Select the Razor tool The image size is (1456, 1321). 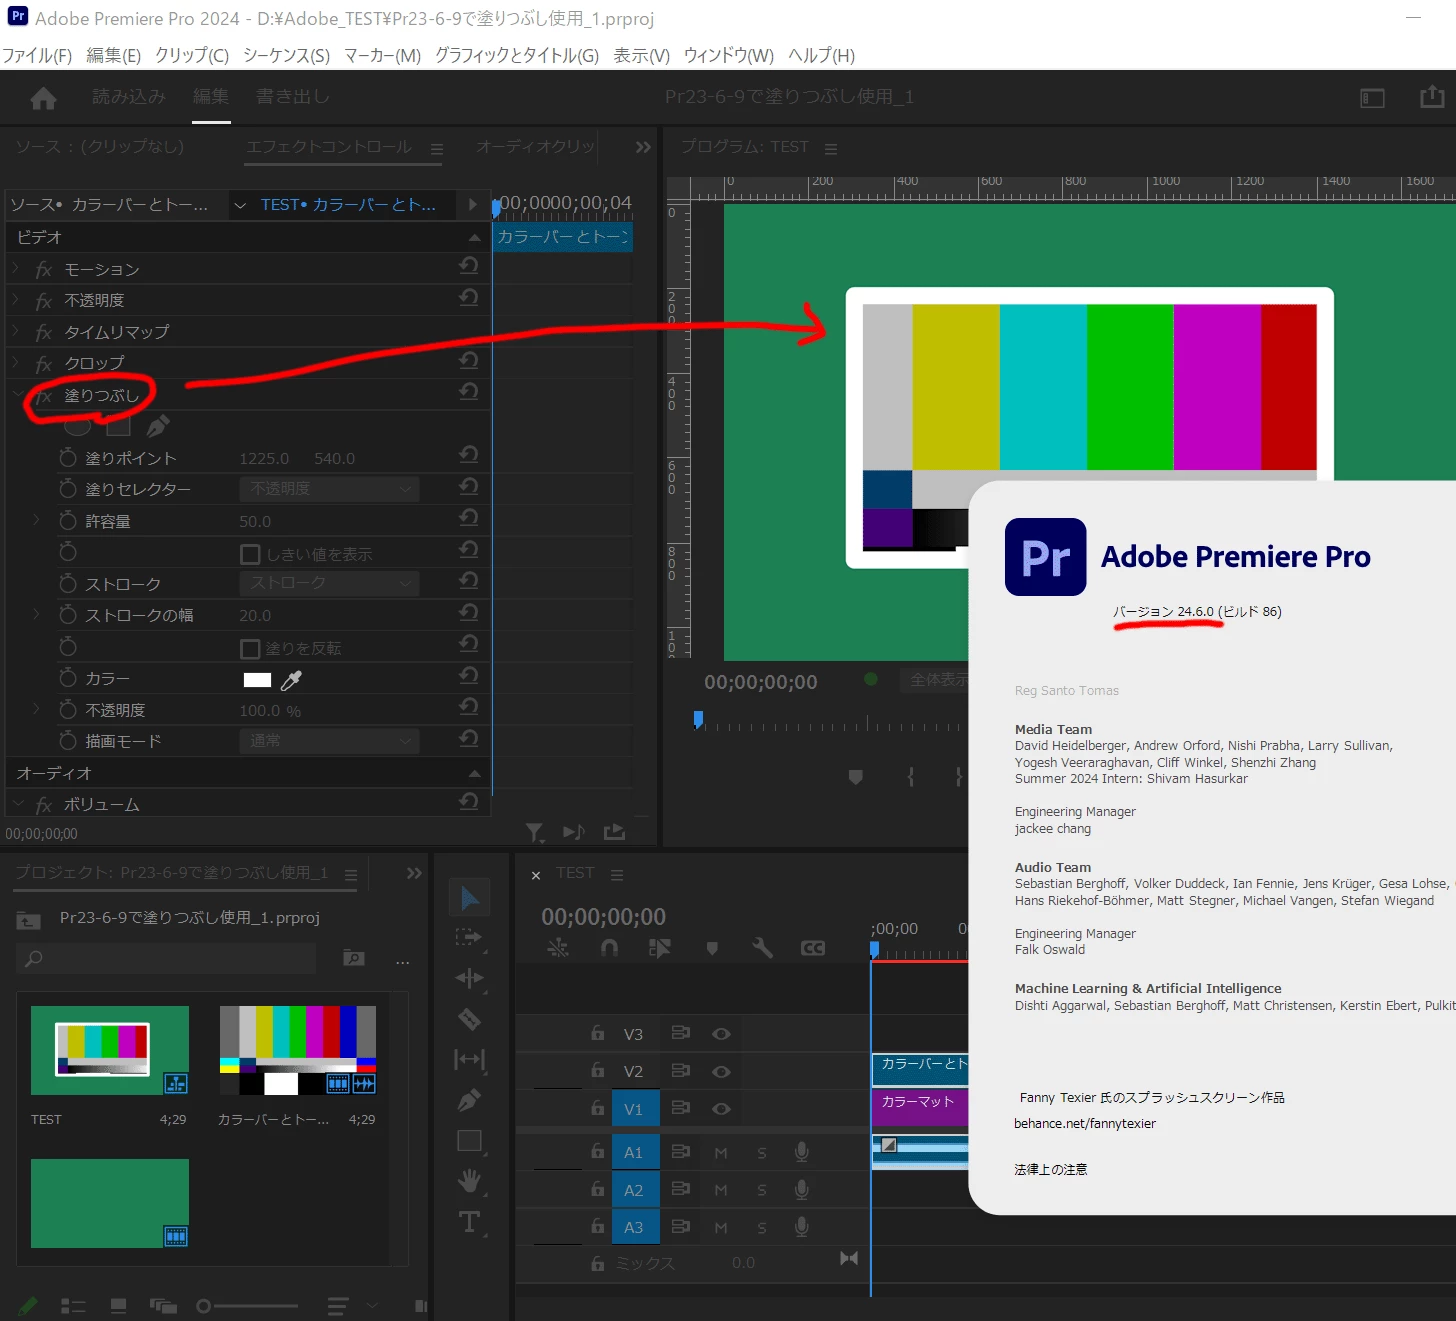coord(469,1019)
